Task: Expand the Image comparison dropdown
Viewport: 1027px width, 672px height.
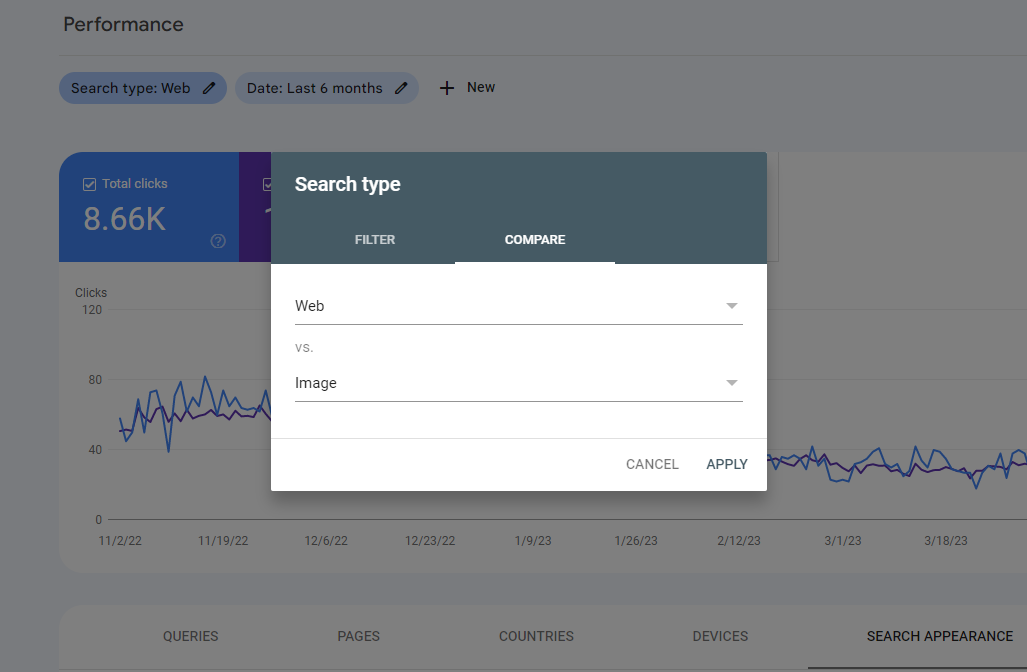Action: [x=518, y=383]
